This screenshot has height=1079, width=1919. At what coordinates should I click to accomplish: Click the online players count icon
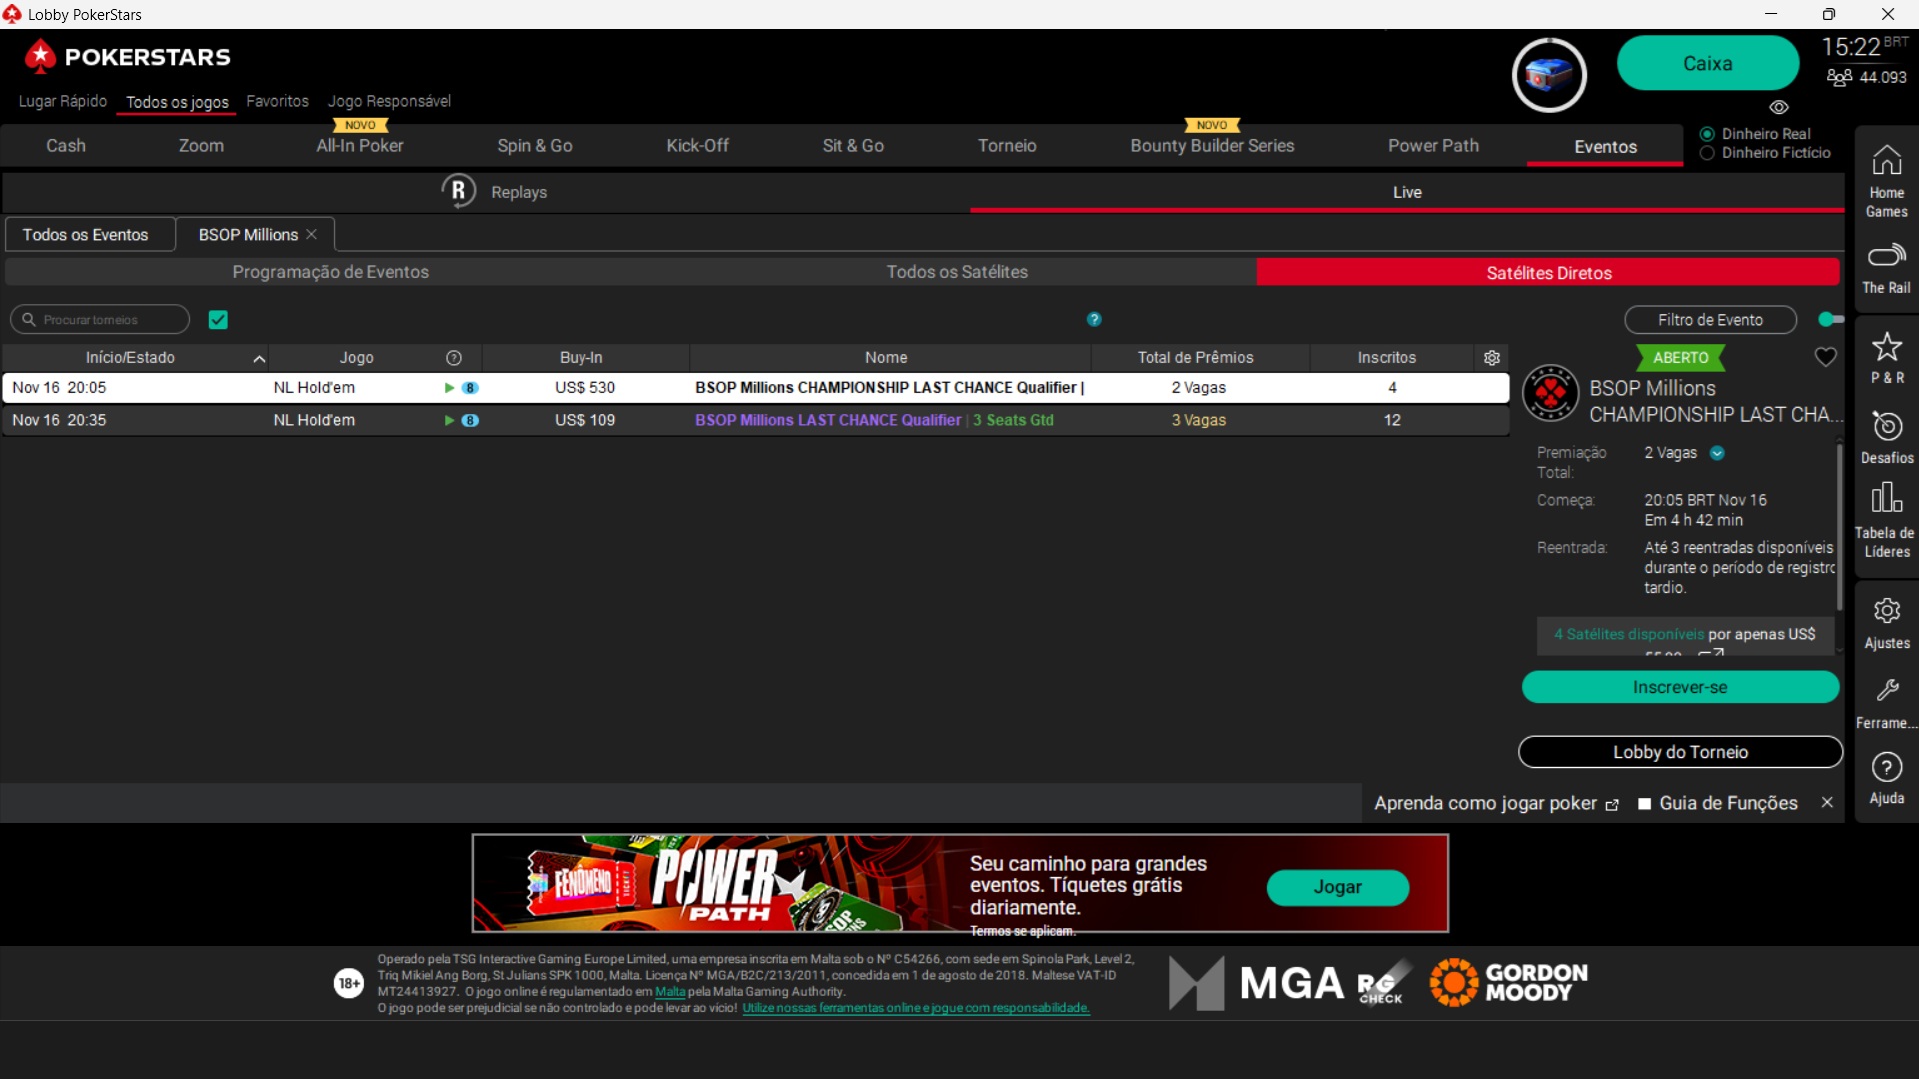click(x=1839, y=77)
